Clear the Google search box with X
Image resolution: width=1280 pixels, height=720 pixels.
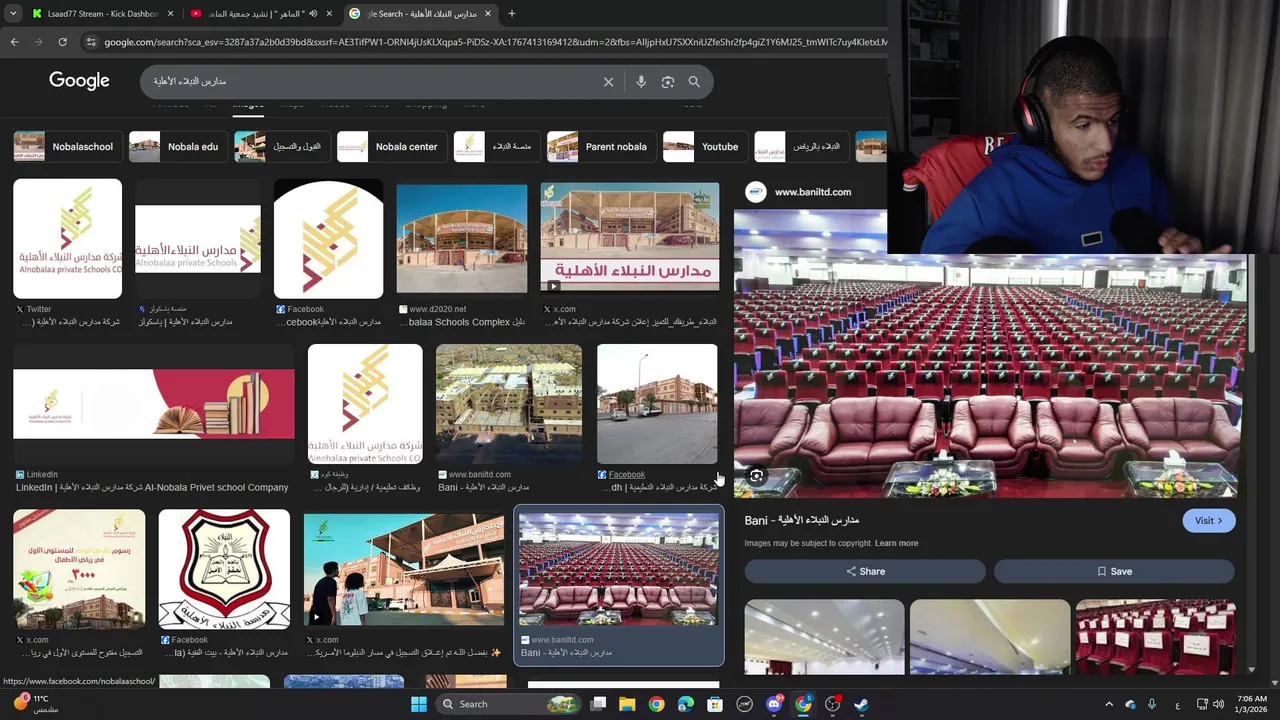tap(608, 82)
